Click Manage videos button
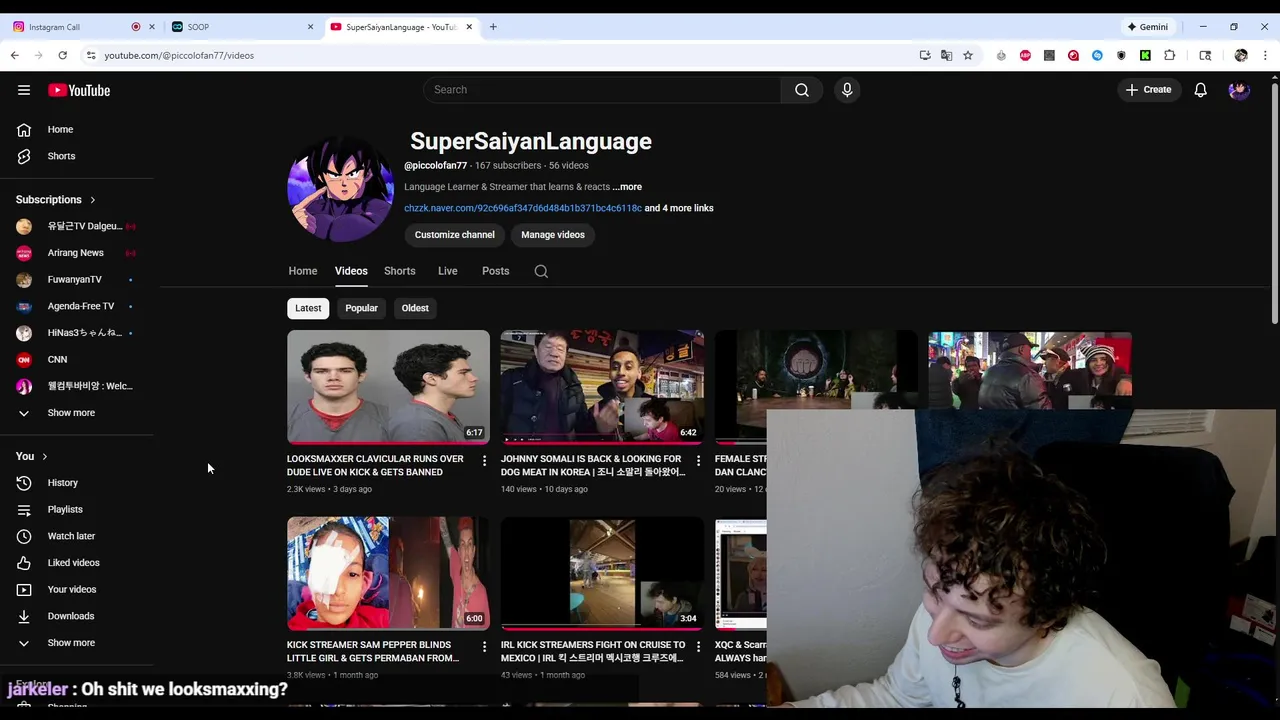Viewport: 1280px width, 720px height. (553, 235)
